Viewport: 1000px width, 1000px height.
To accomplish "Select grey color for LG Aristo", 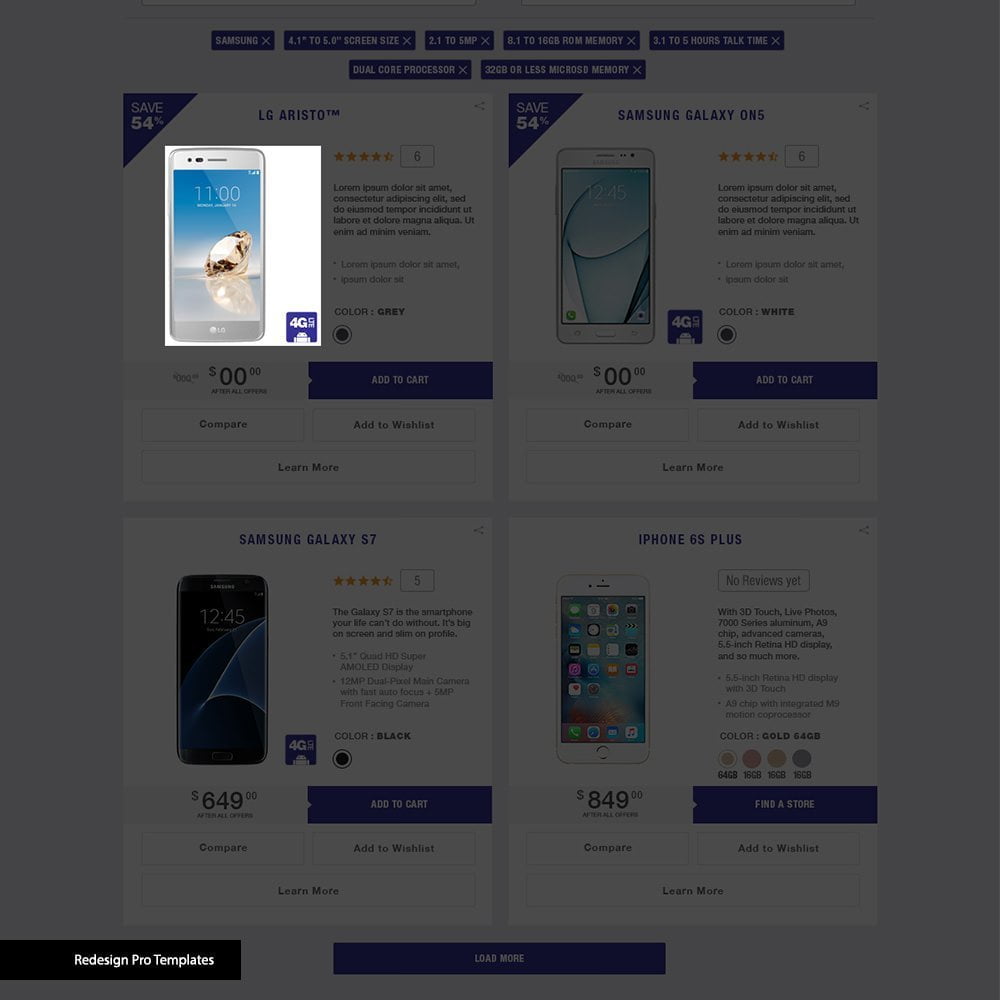I will [x=342, y=334].
